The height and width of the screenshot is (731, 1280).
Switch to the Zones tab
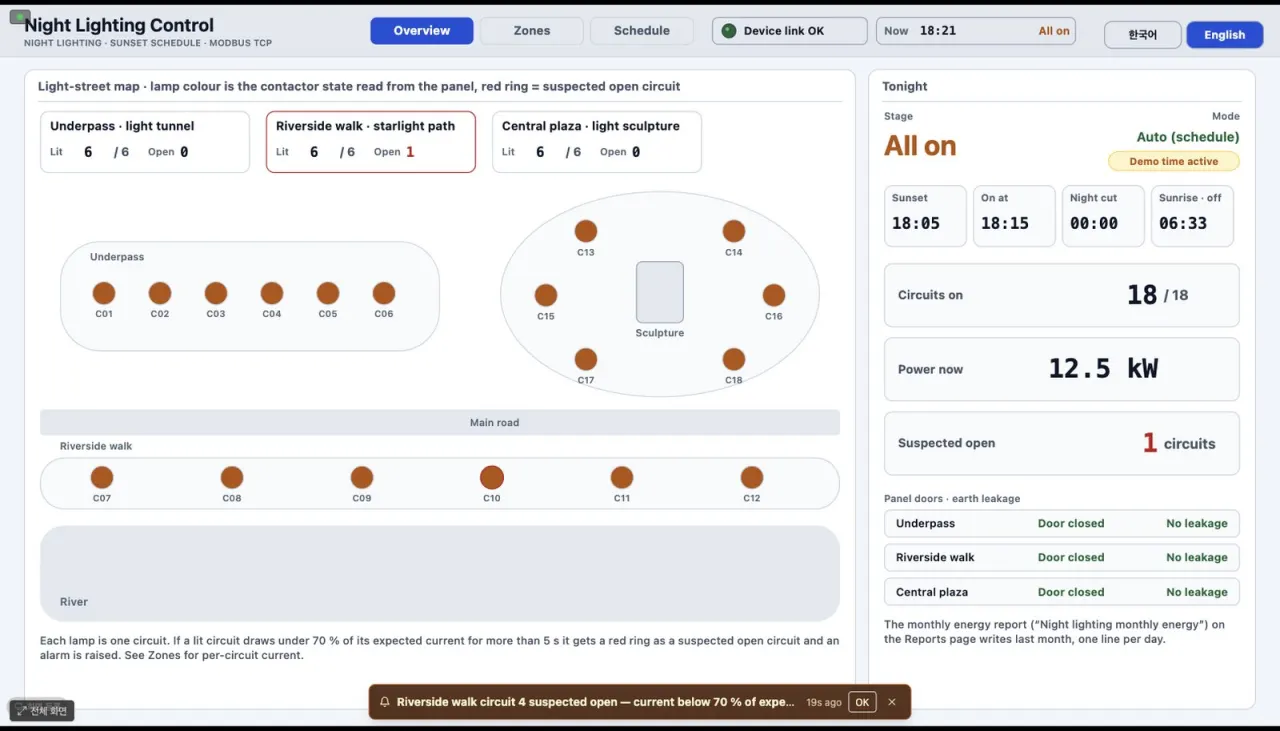pos(532,31)
